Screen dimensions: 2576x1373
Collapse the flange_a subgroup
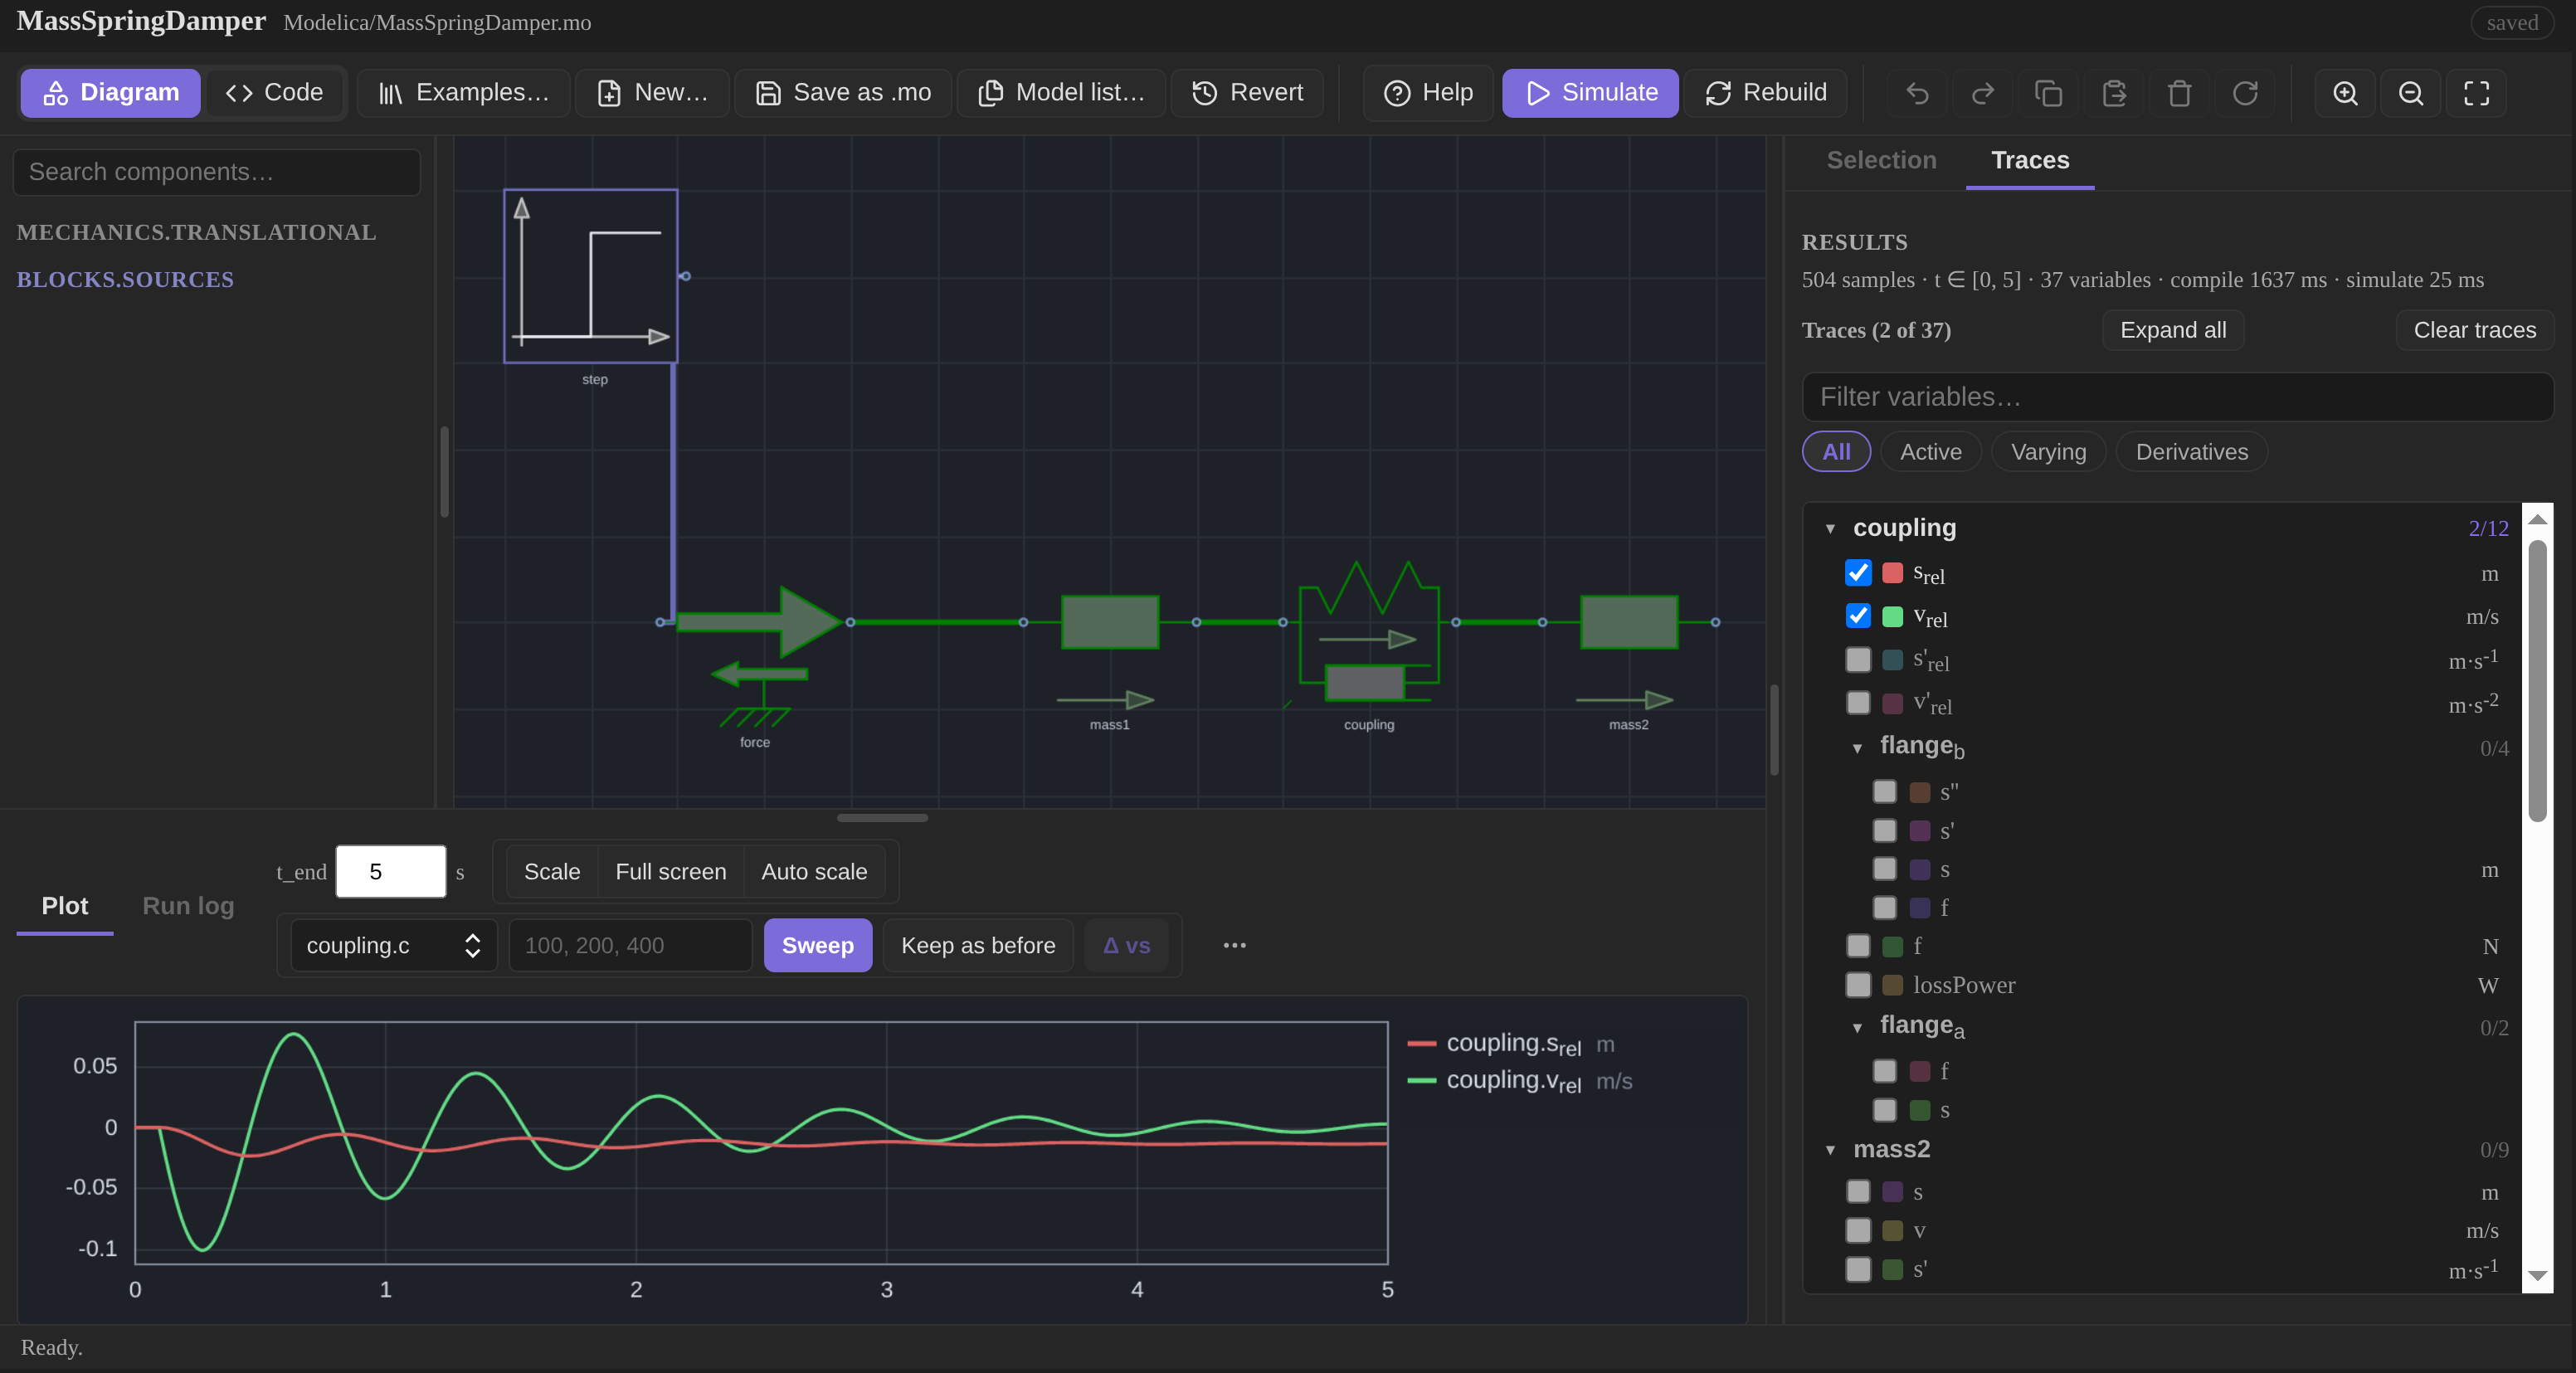(1857, 1027)
